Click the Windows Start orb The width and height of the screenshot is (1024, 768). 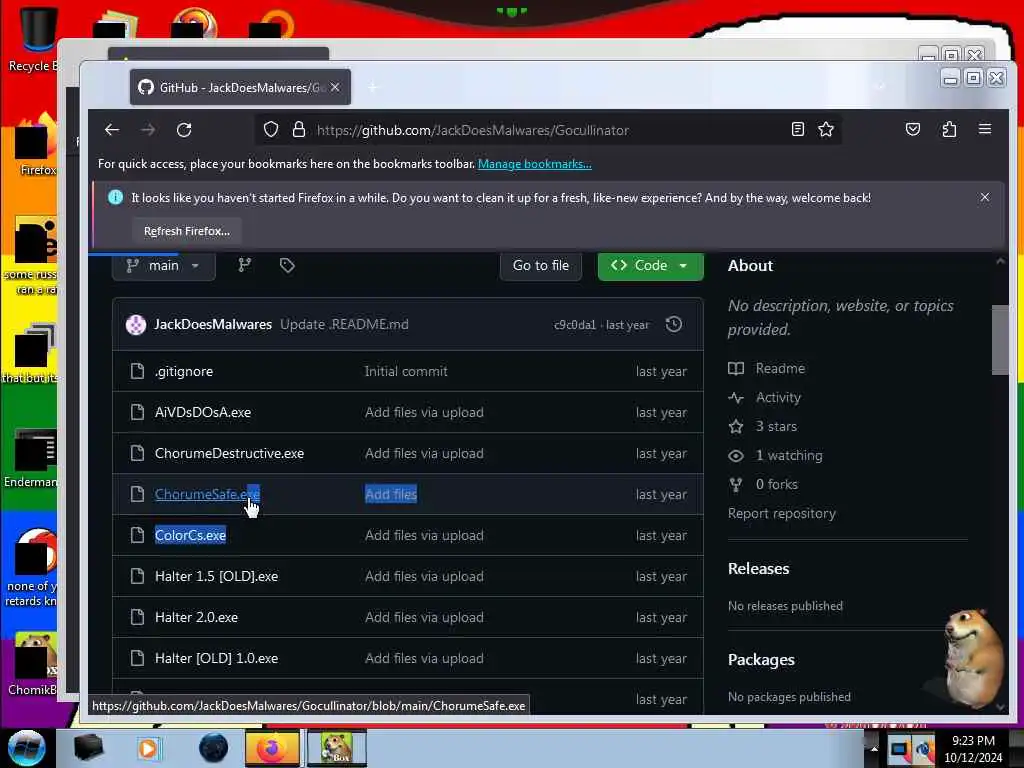27,748
